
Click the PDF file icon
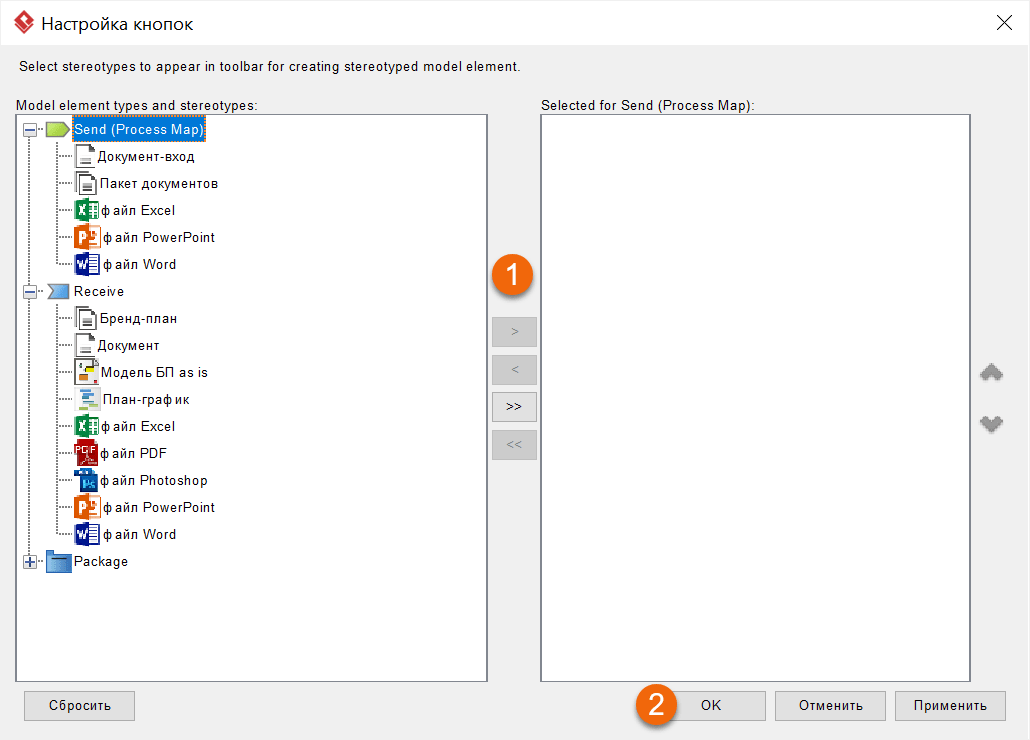click(87, 454)
